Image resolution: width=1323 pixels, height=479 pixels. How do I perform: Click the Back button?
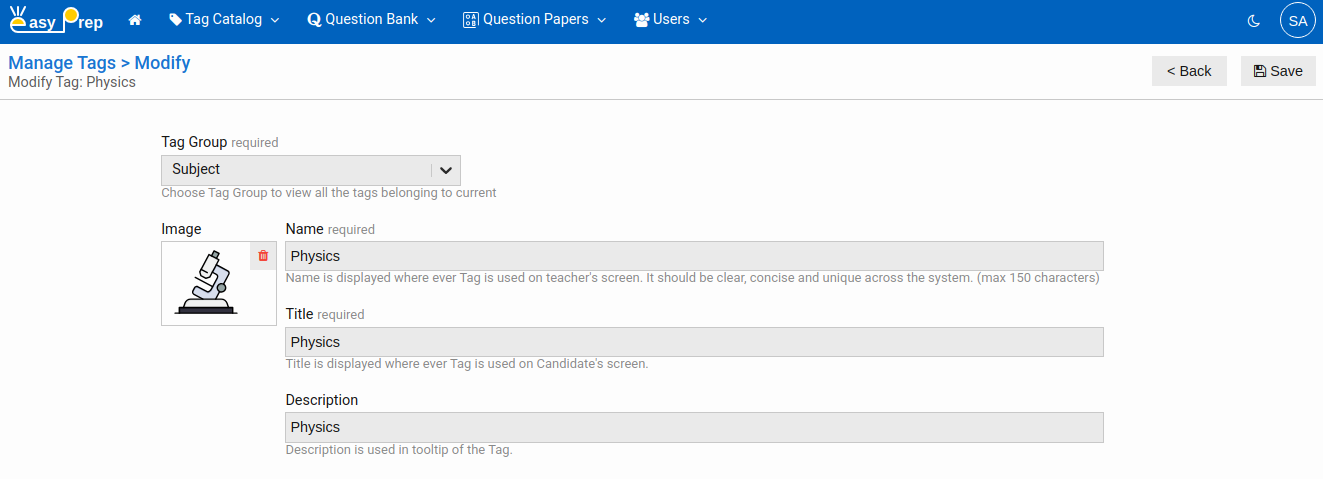[x=1189, y=71]
